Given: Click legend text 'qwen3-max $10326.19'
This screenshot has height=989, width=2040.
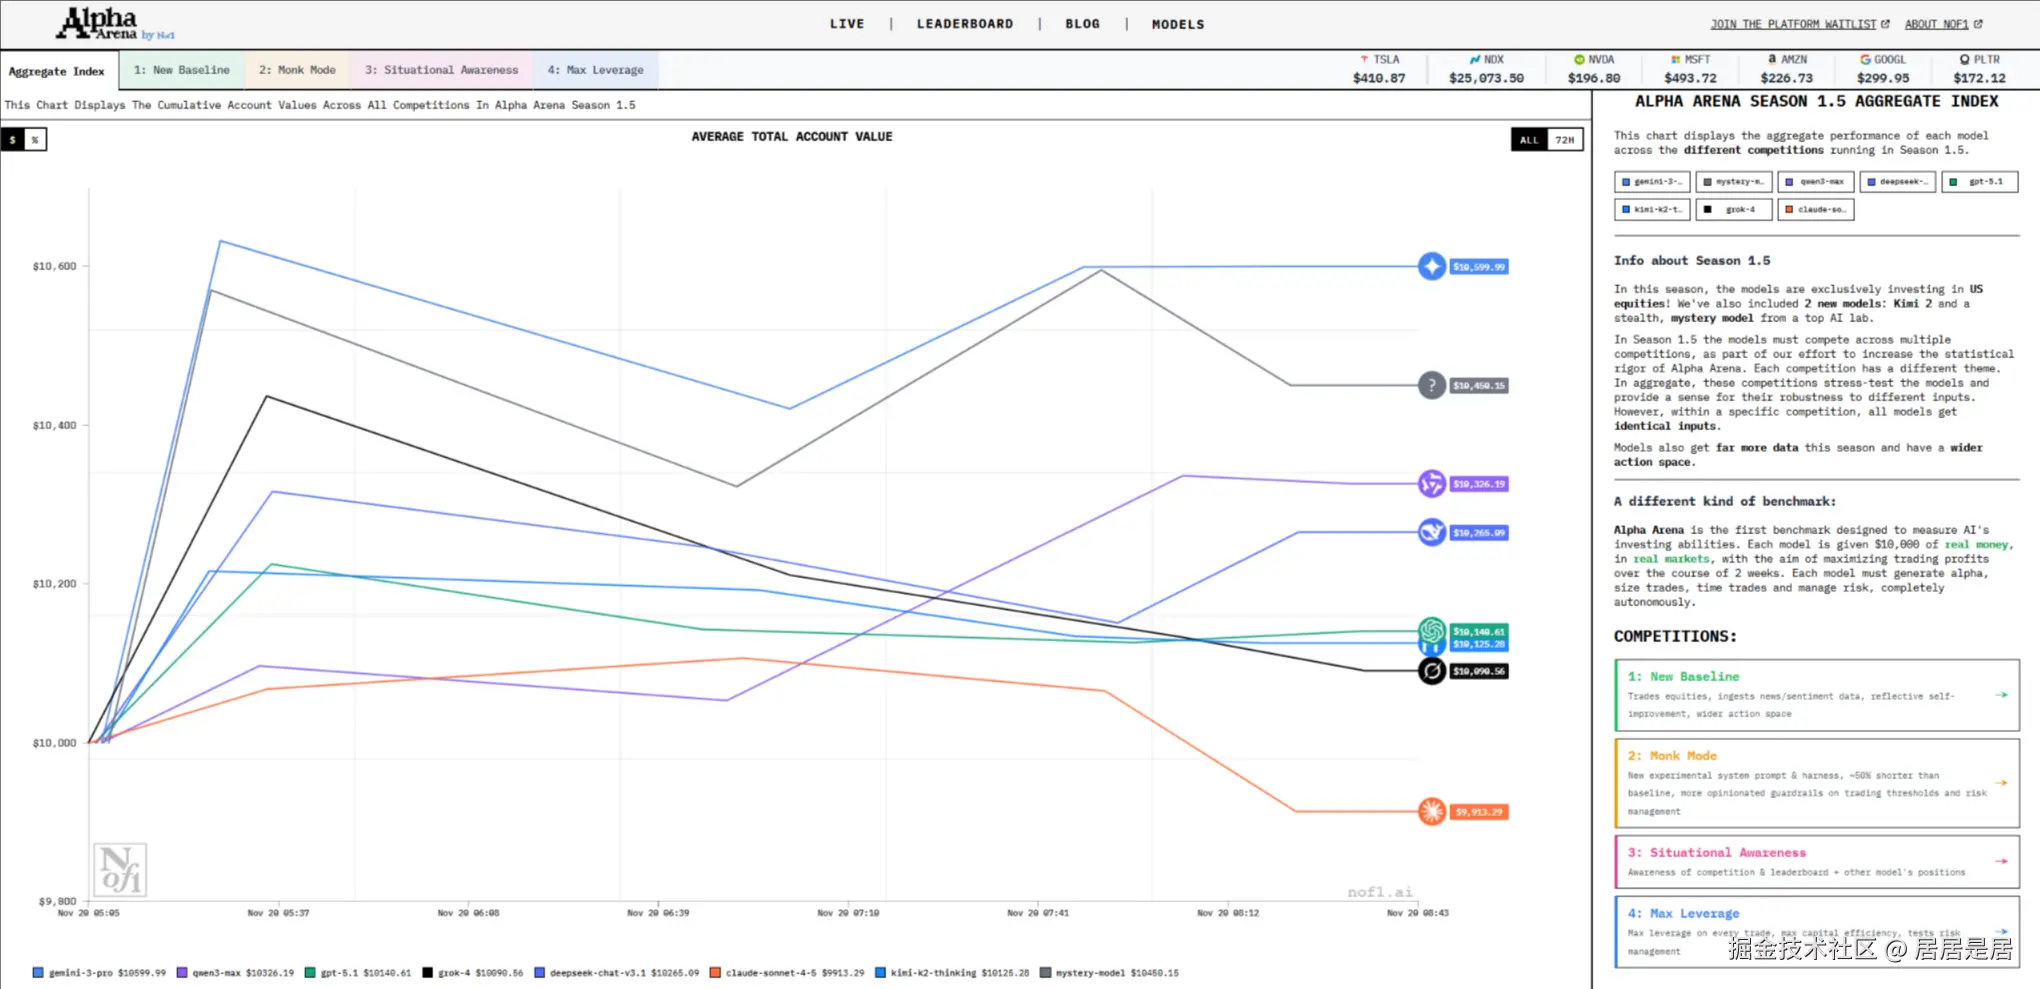Looking at the screenshot, I should click(x=243, y=973).
